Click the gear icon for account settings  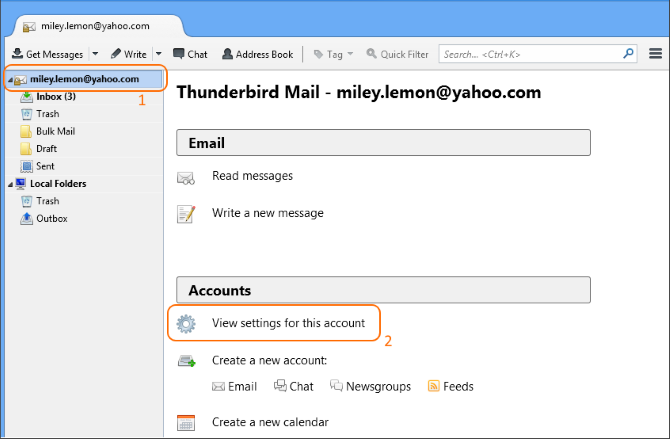click(x=186, y=324)
